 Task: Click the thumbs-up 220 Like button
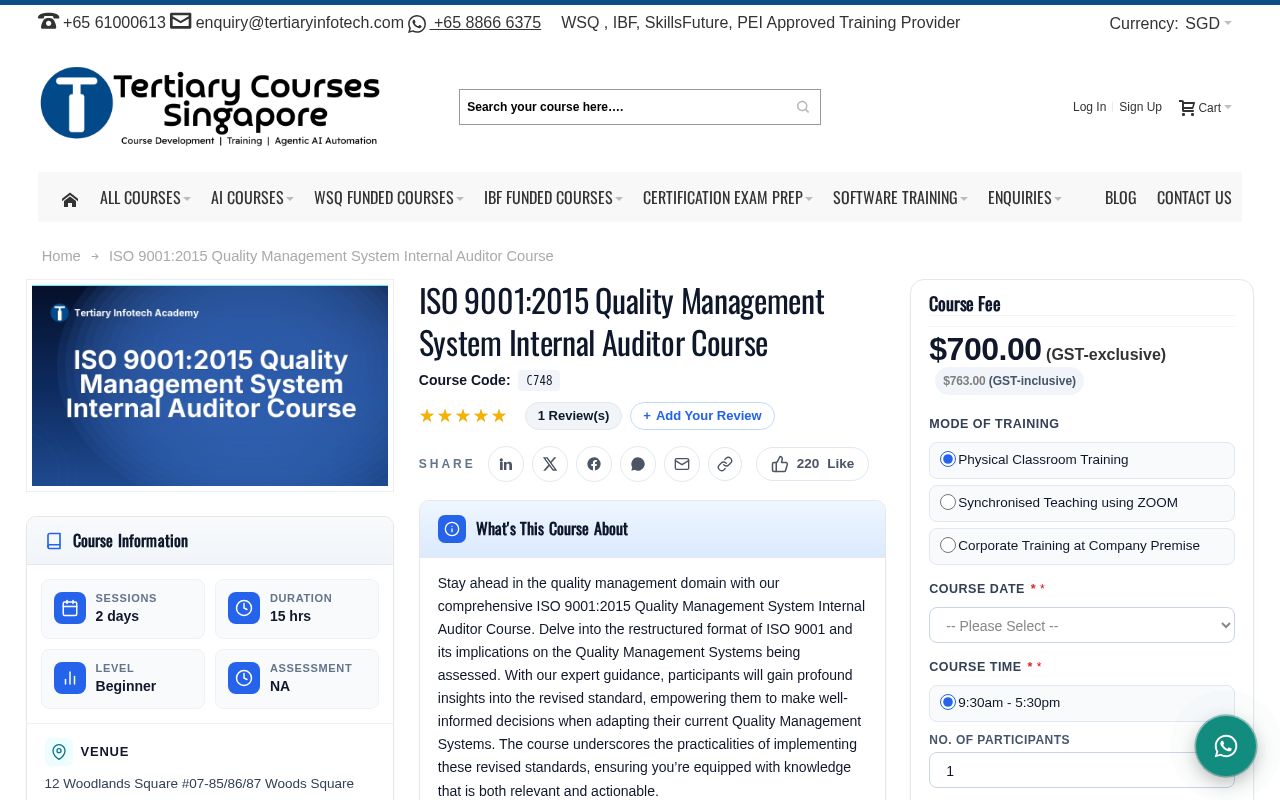pyautogui.click(x=812, y=464)
